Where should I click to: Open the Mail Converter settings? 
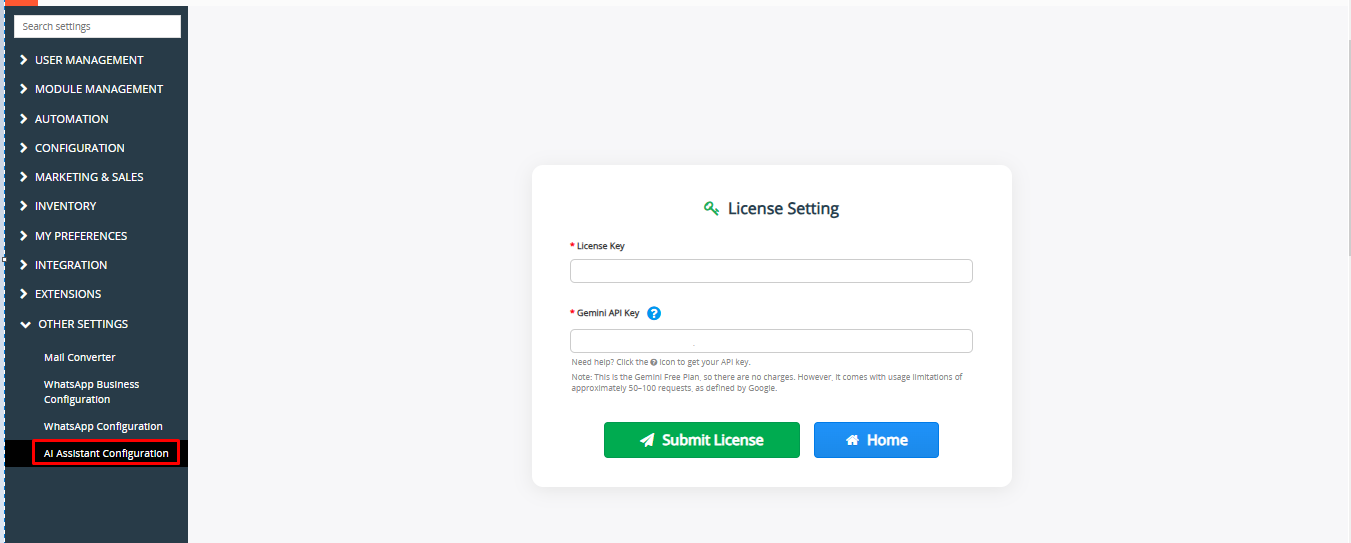point(80,357)
